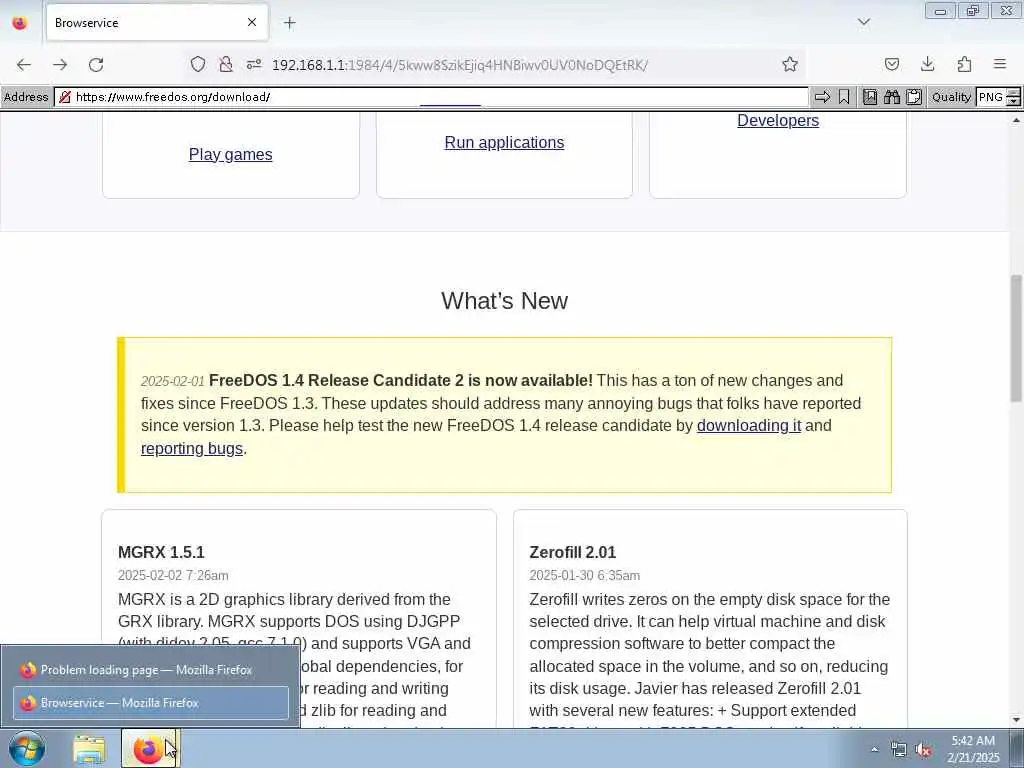Image resolution: width=1024 pixels, height=768 pixels.
Task: Click the insecure padlock icon in Address bar
Action: [65, 97]
